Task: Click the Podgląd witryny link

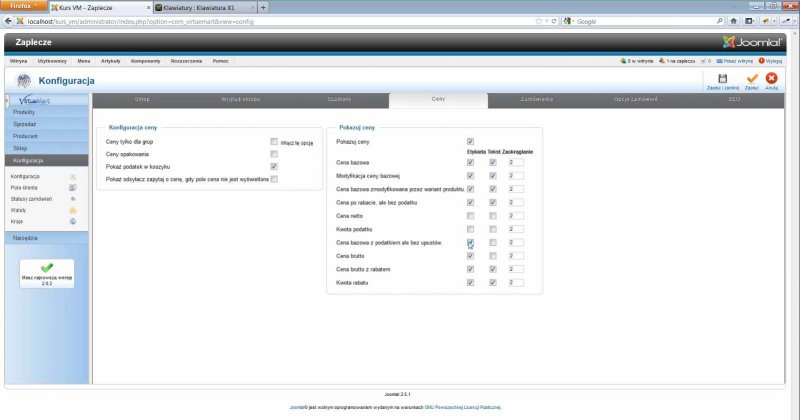Action: [739, 61]
